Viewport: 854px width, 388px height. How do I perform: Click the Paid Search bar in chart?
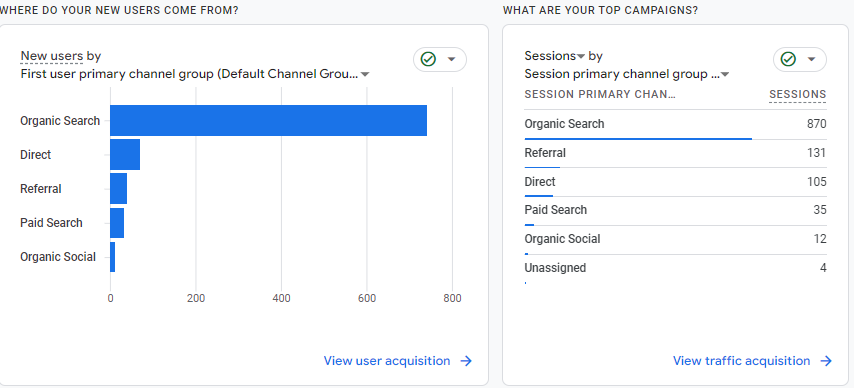117,223
